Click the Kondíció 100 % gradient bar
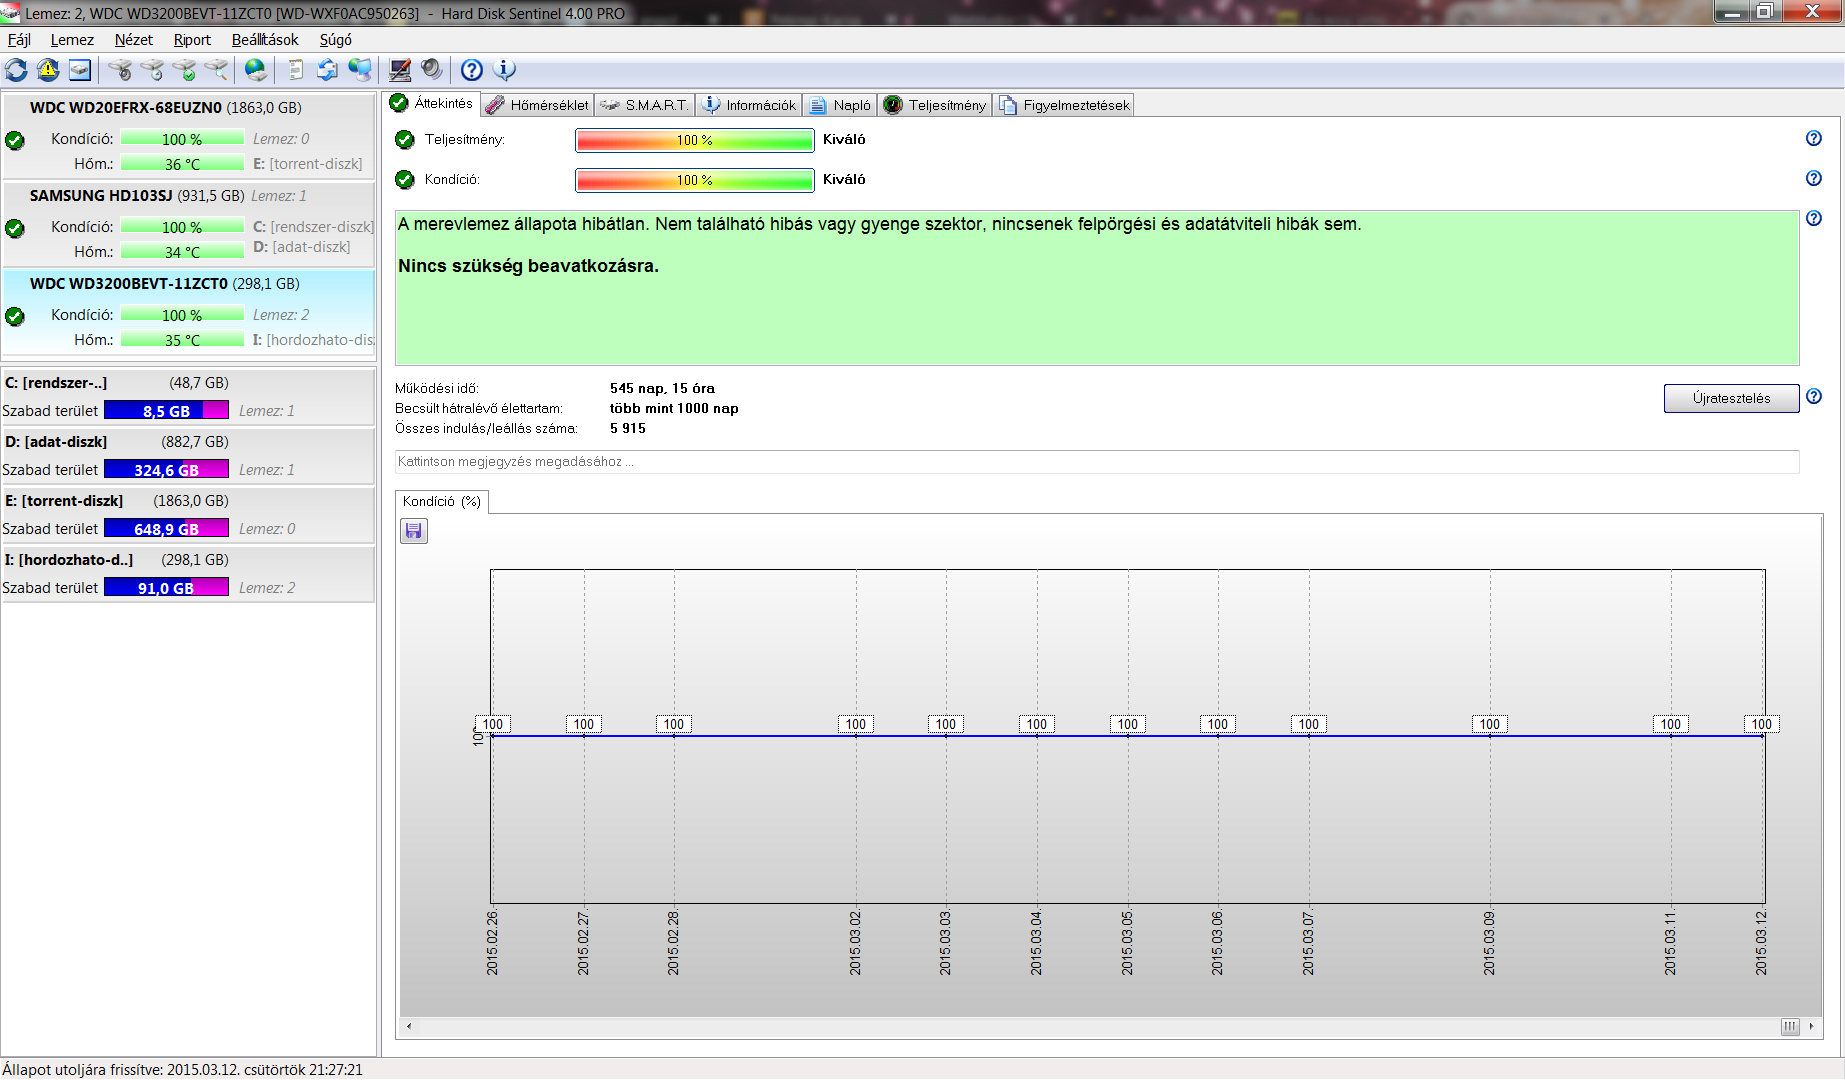This screenshot has width=1845, height=1080. click(x=695, y=180)
